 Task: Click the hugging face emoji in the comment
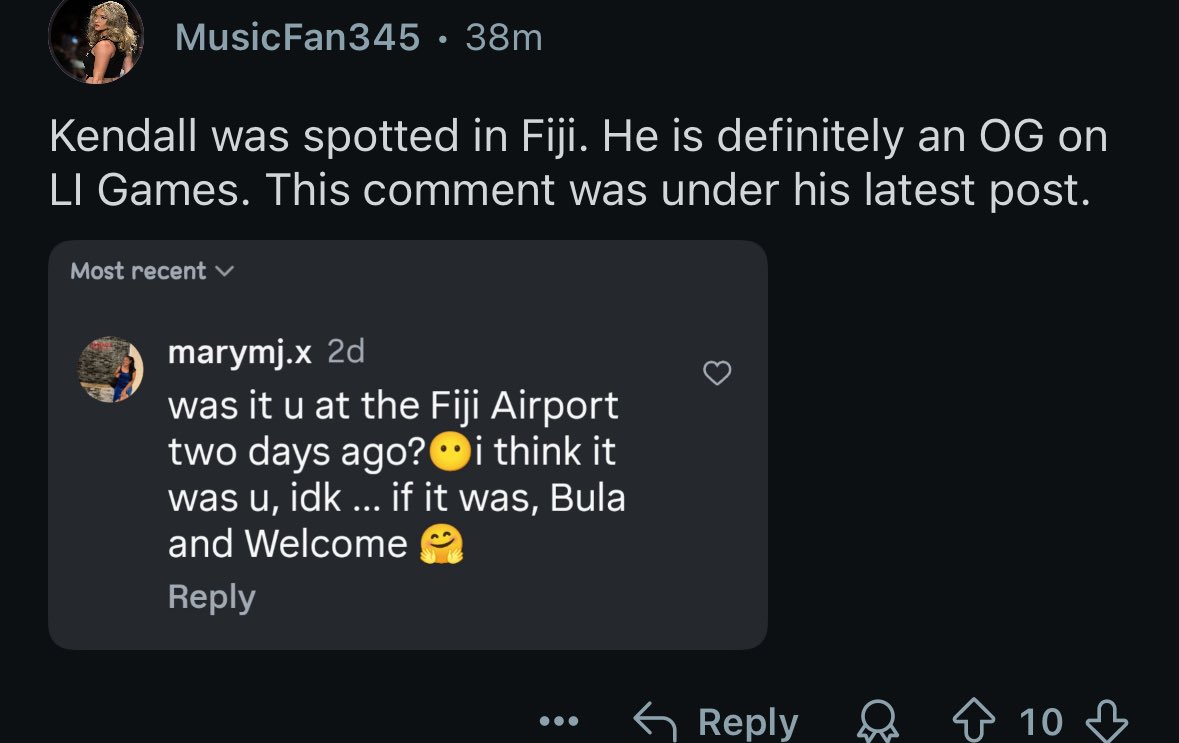point(441,544)
